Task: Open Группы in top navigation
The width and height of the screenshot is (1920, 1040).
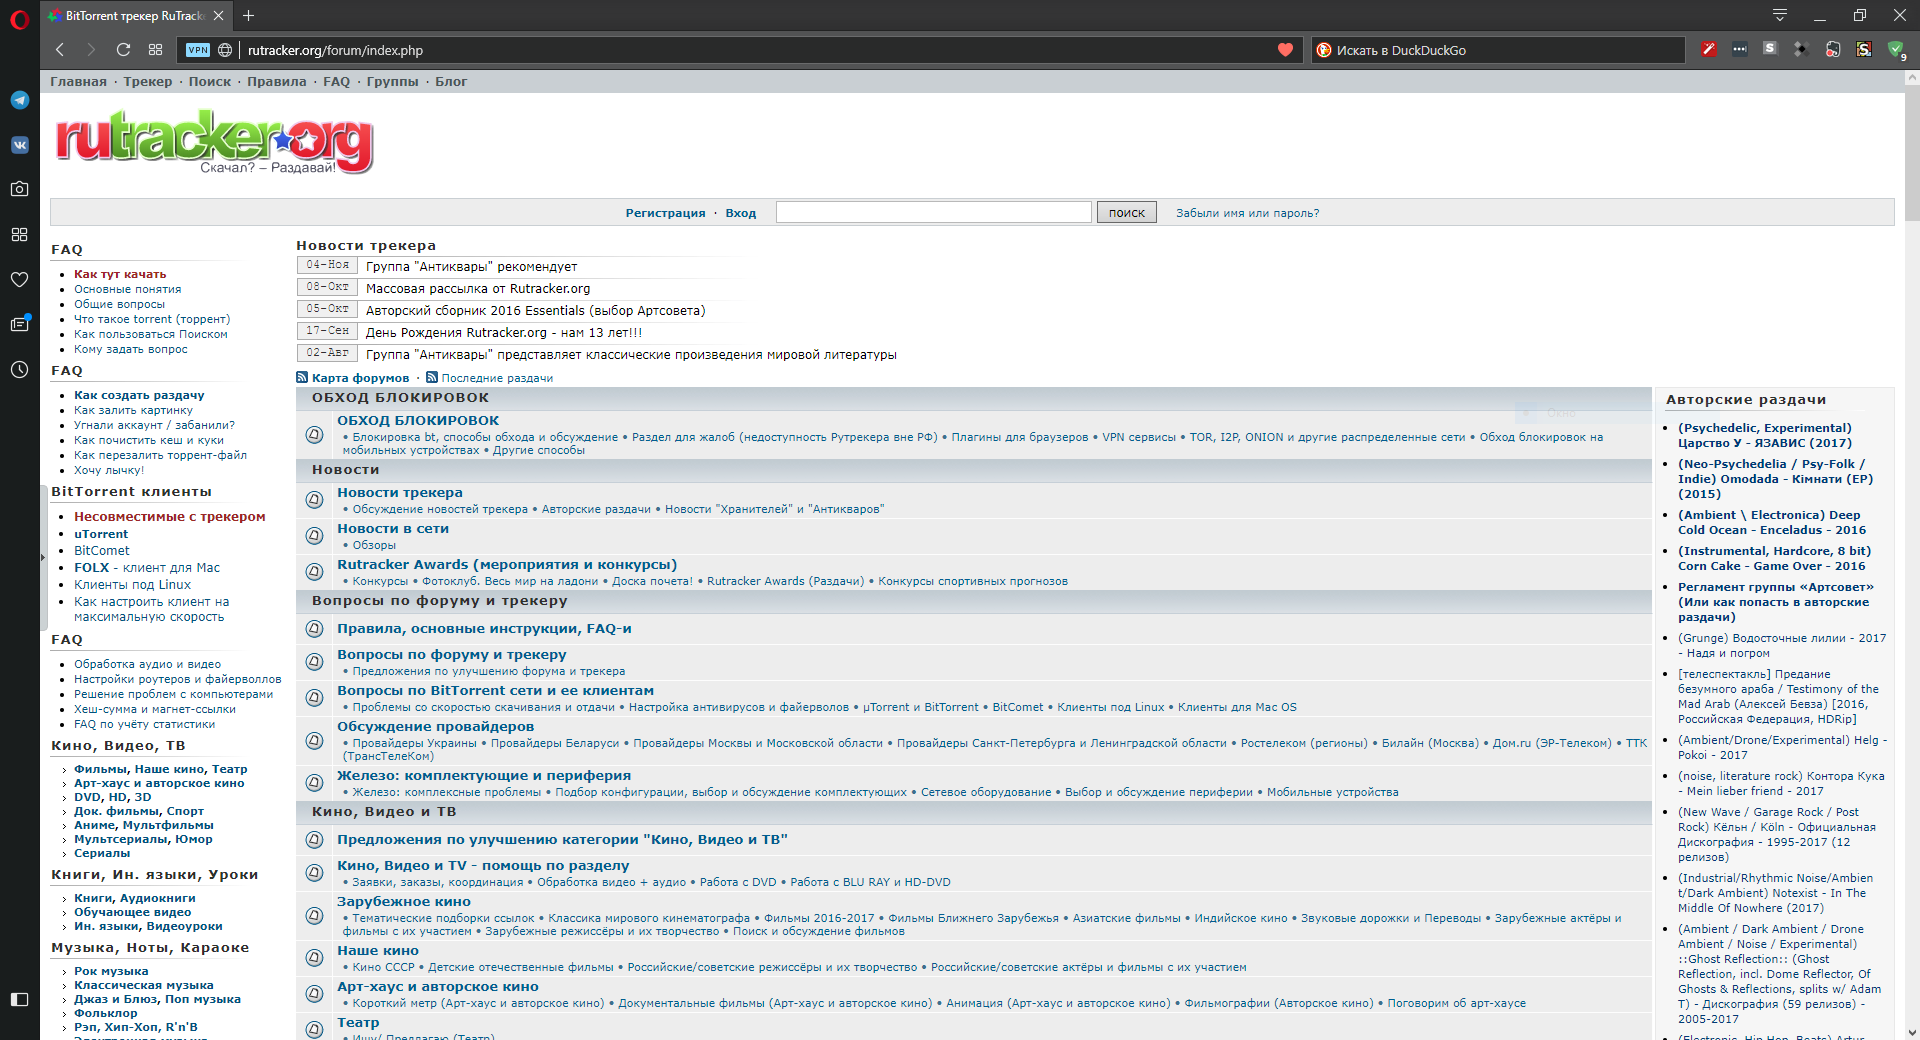Action: tap(393, 82)
